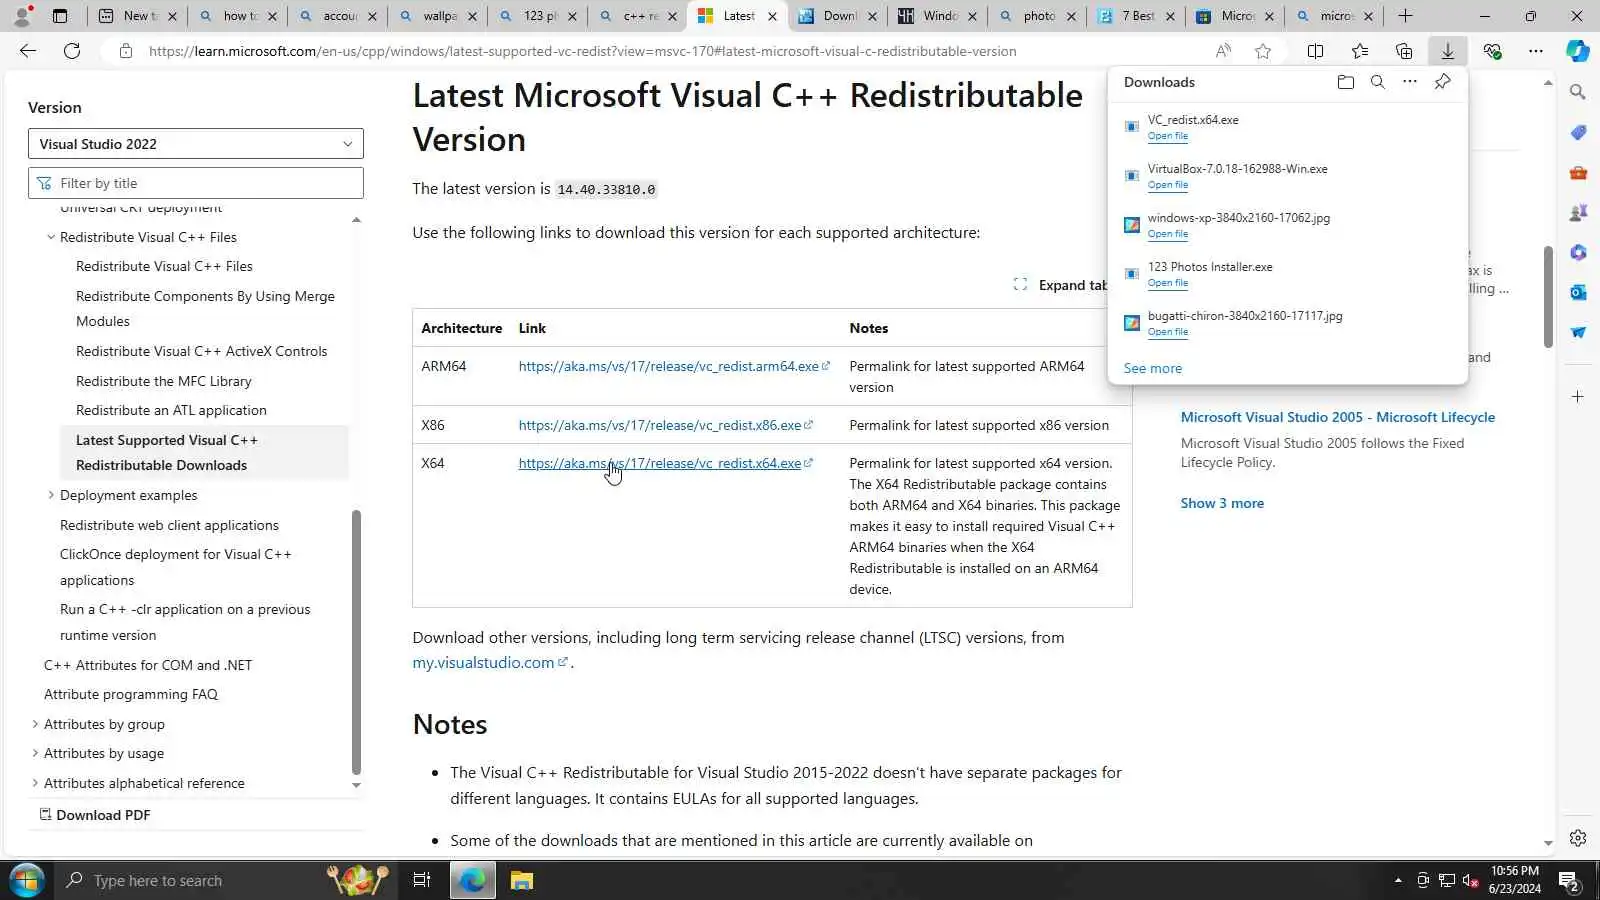Open the tab actions menu icon
The height and width of the screenshot is (900, 1600).
(60, 16)
